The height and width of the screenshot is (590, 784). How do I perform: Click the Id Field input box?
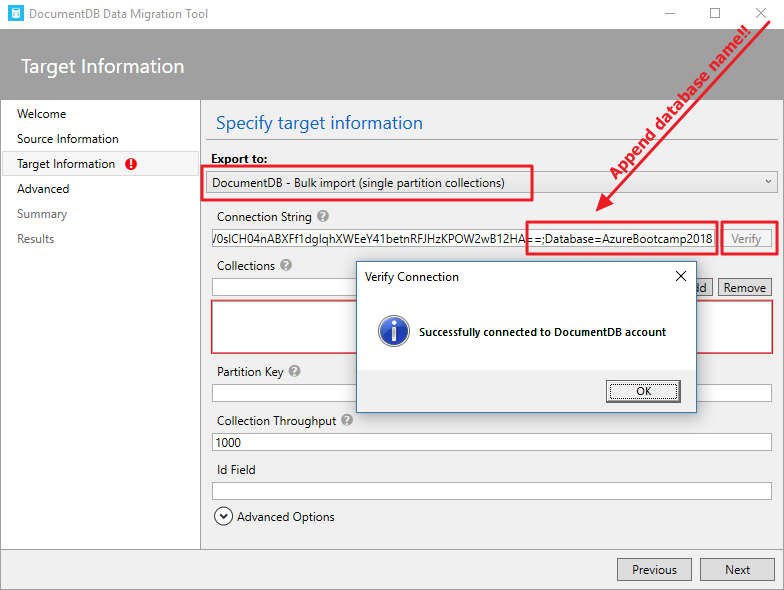[x=492, y=491]
